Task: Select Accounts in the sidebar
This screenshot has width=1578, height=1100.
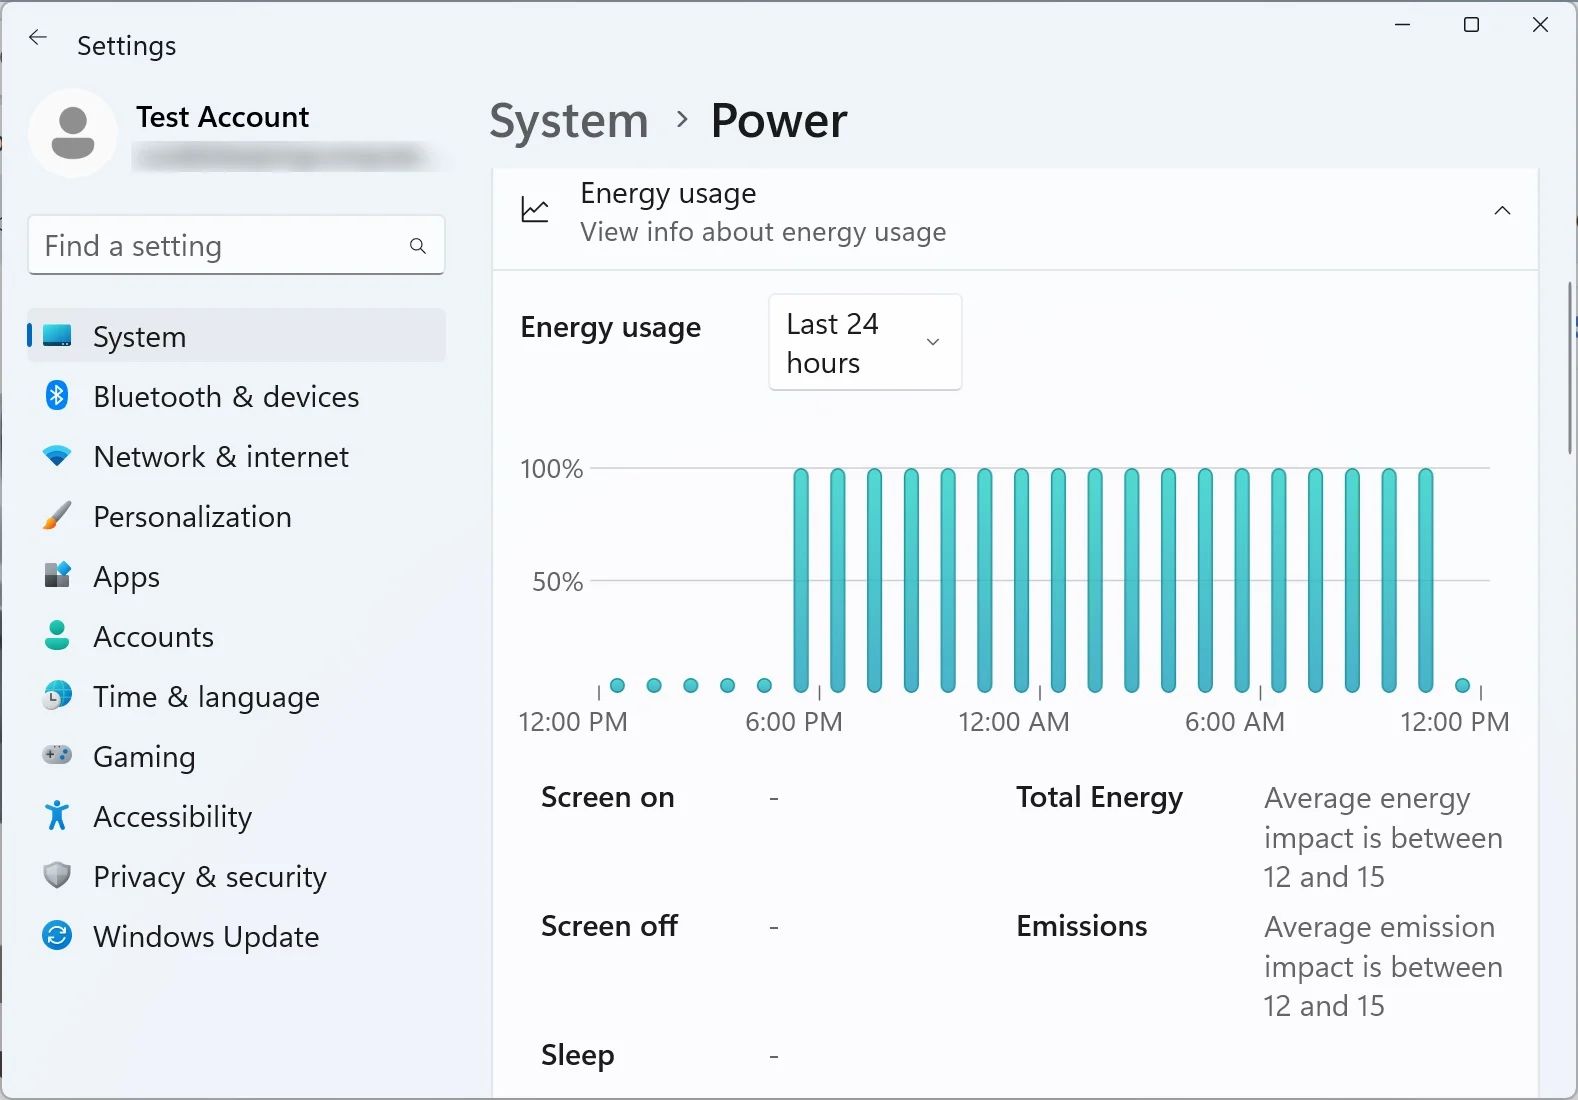Action: pos(153,637)
